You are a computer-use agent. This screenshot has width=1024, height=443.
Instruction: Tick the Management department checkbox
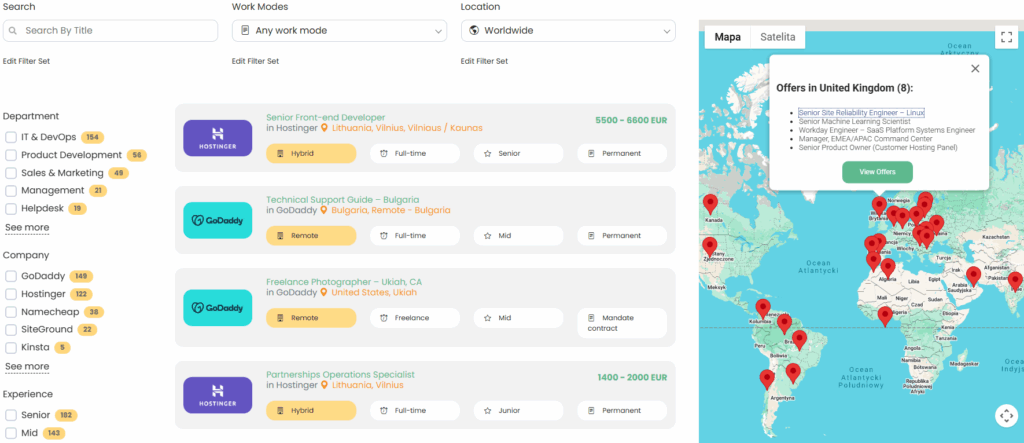point(10,191)
